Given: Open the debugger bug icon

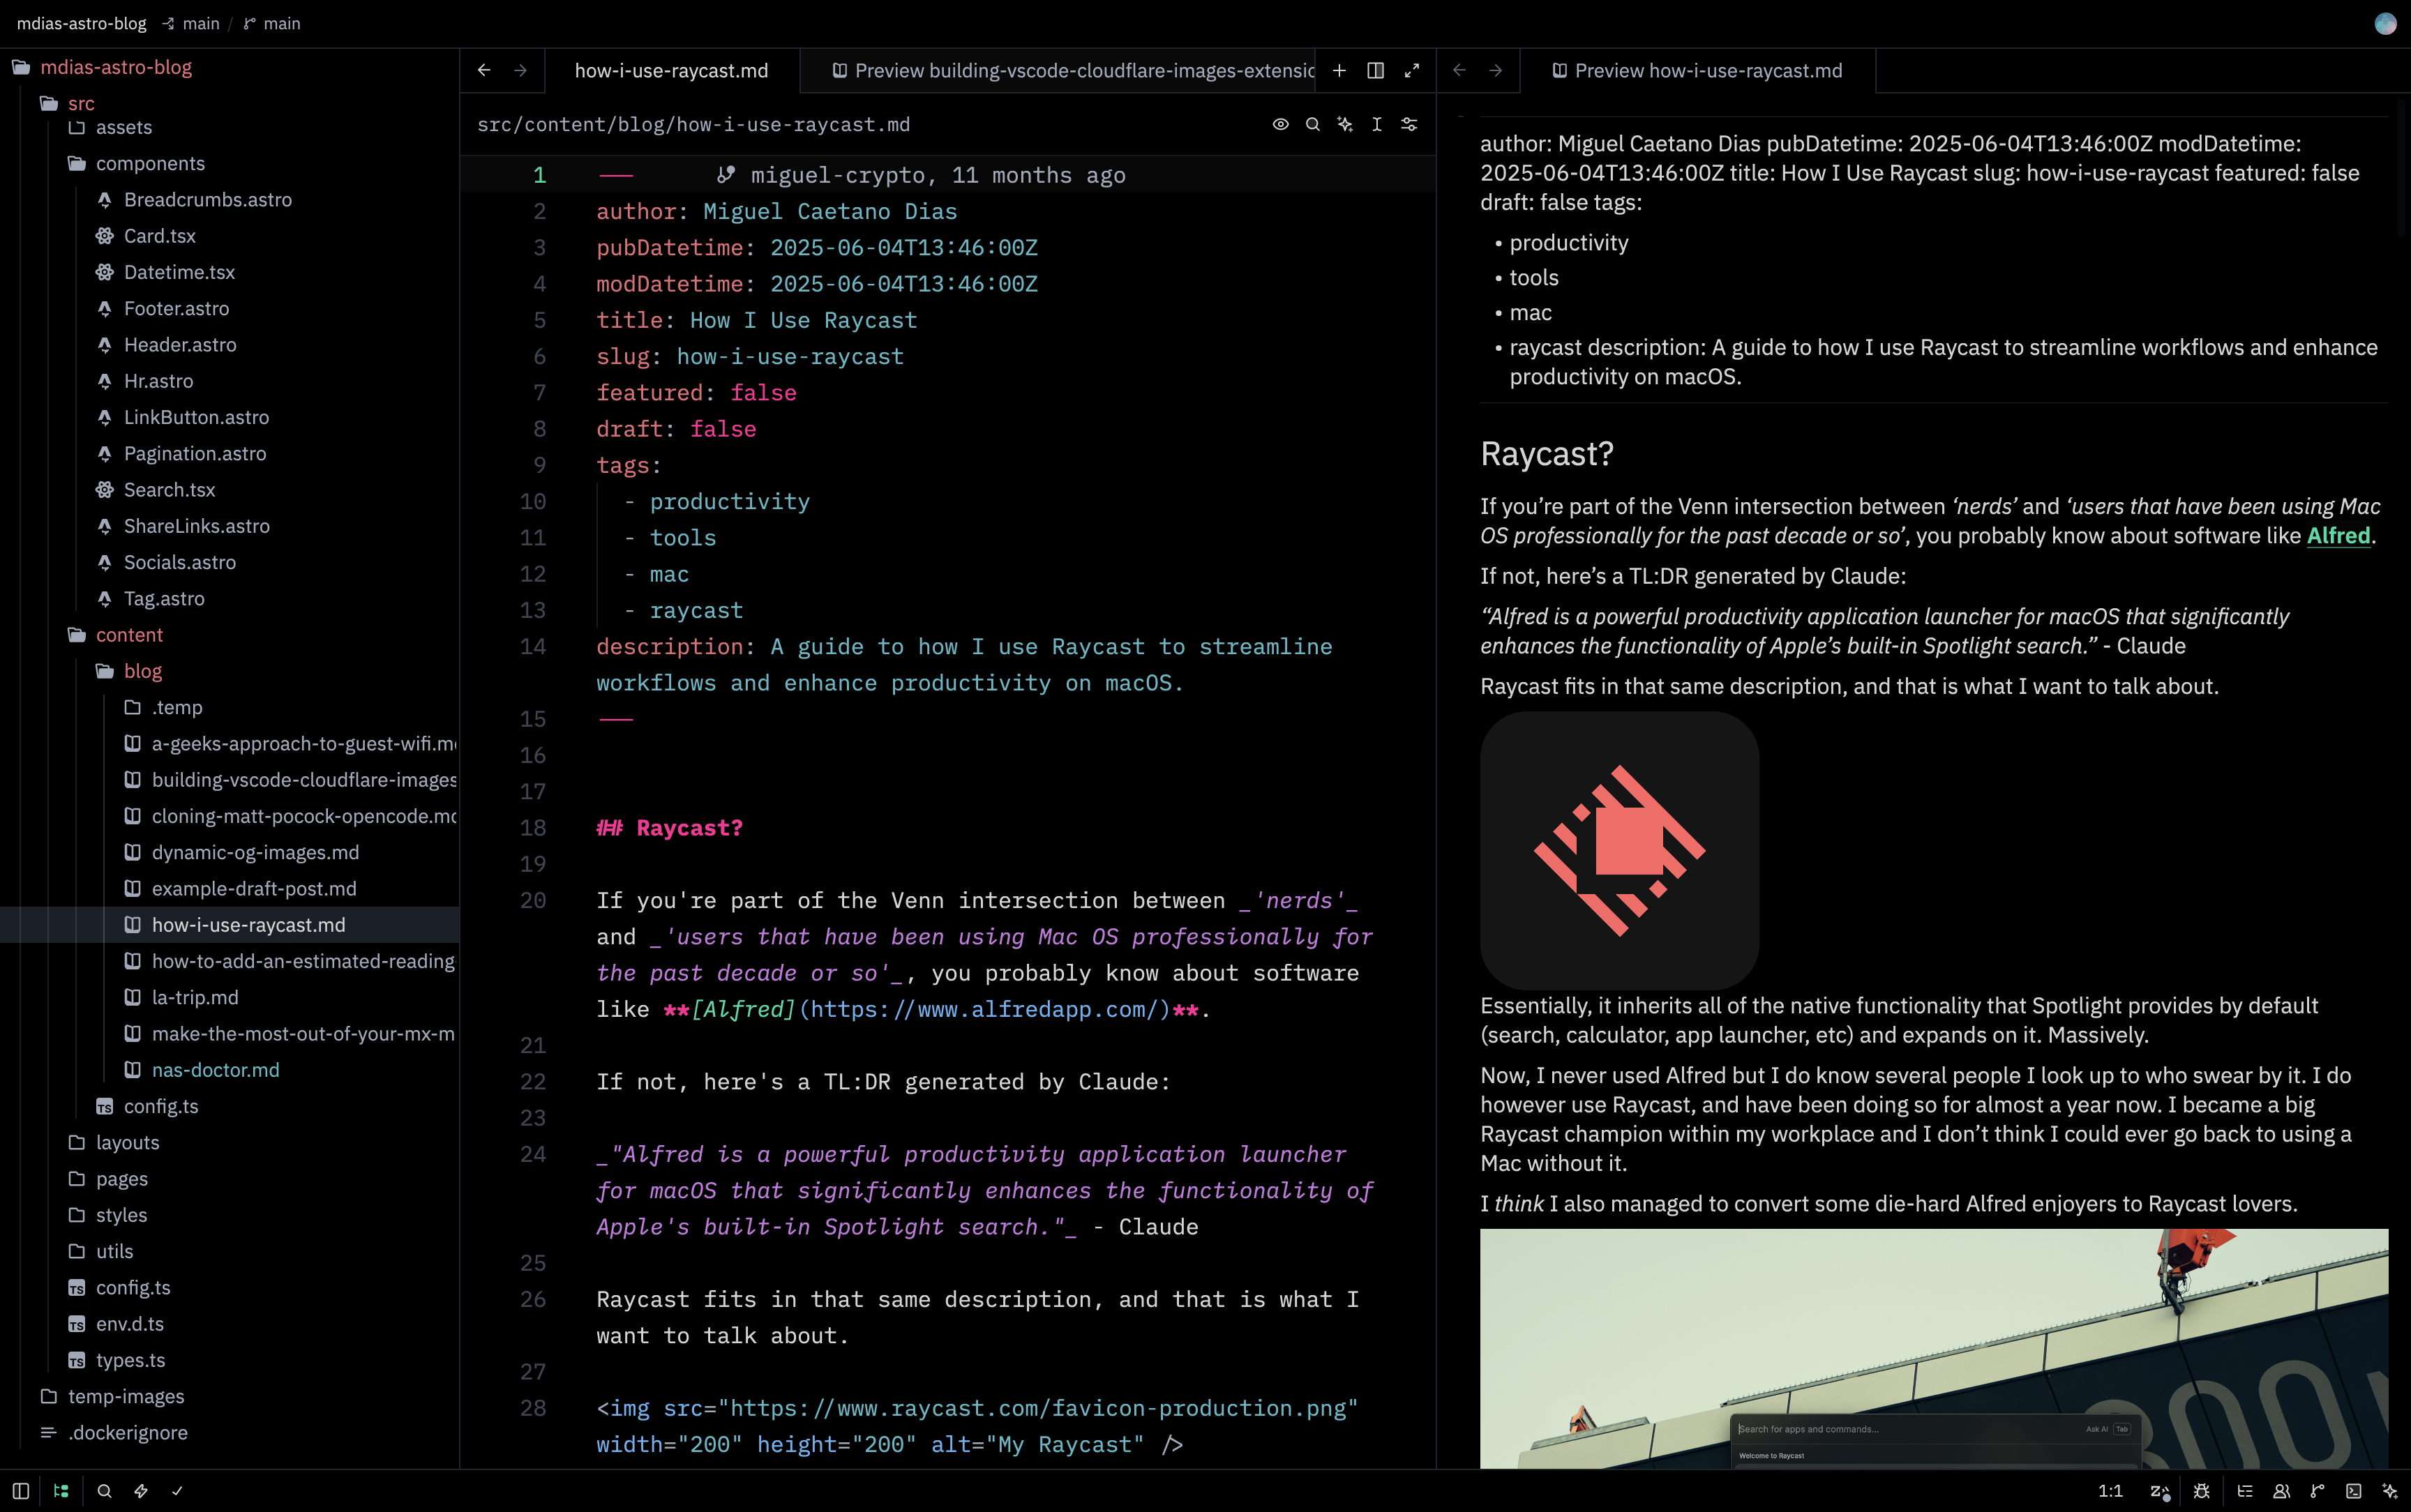Looking at the screenshot, I should click(x=2202, y=1491).
